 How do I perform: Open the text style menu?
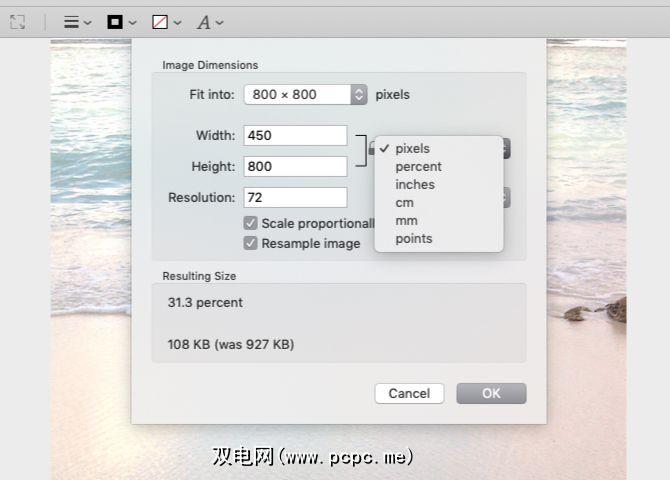(x=209, y=22)
